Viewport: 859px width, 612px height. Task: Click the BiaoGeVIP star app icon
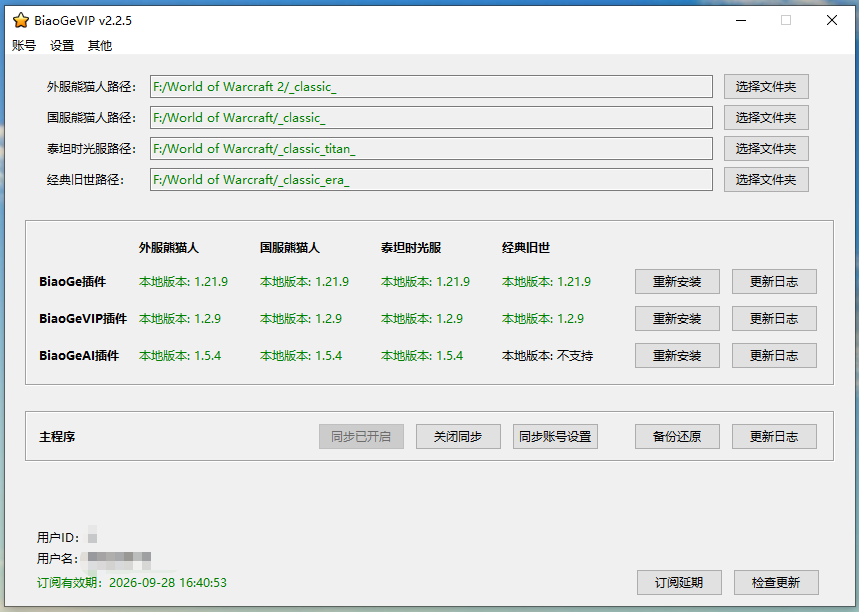(20, 20)
